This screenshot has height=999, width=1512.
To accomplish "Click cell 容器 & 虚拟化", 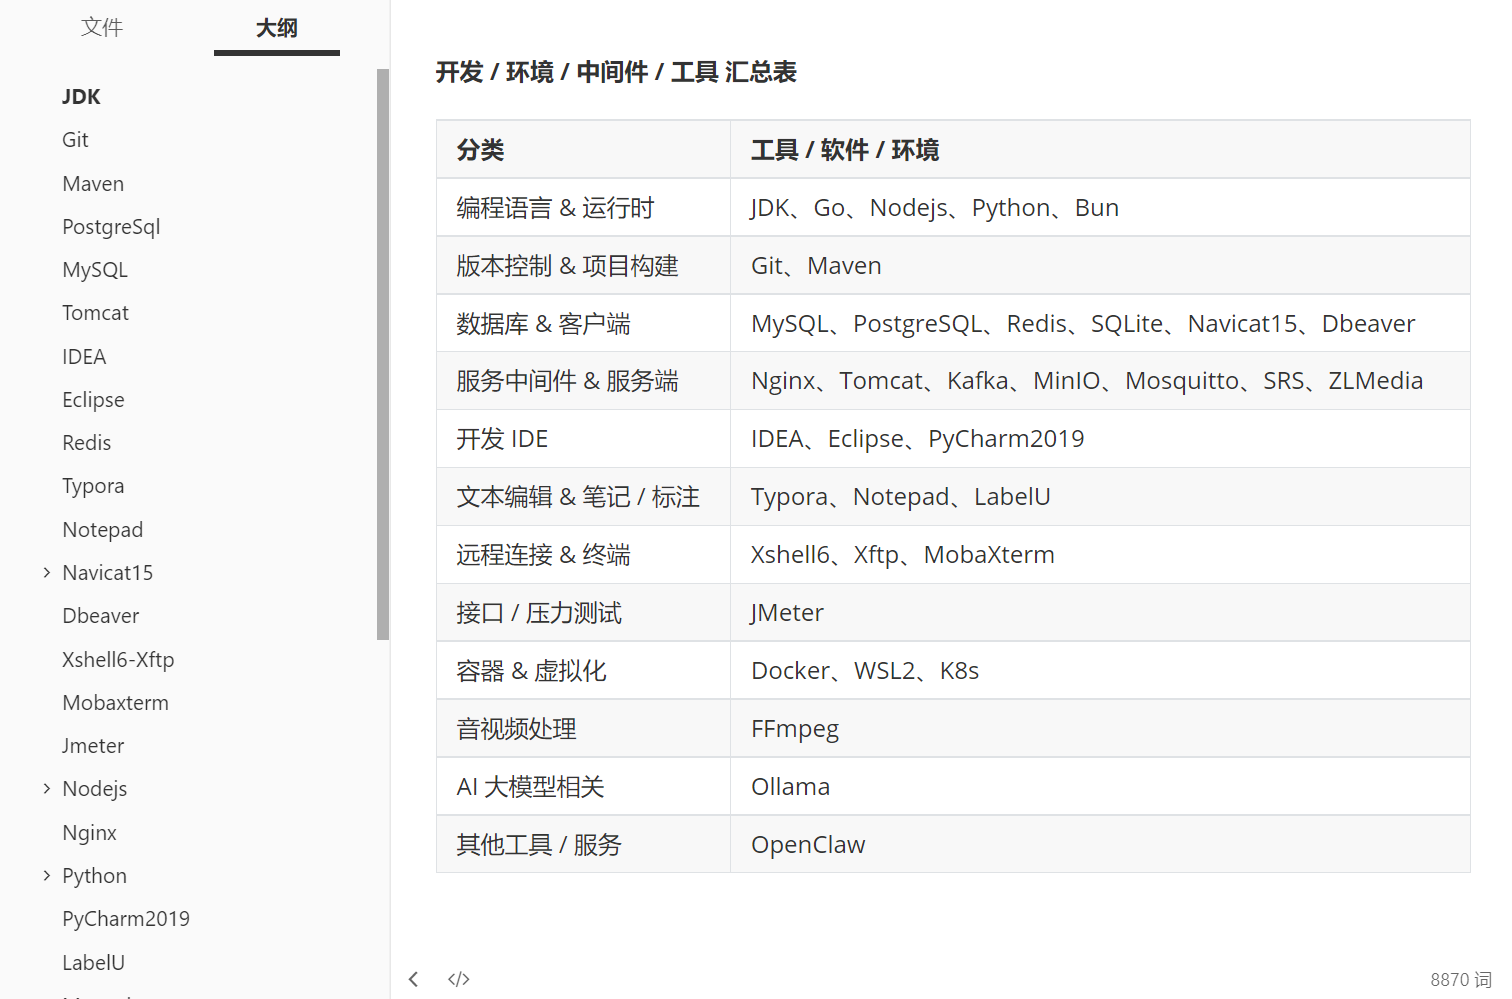I will tap(584, 671).
